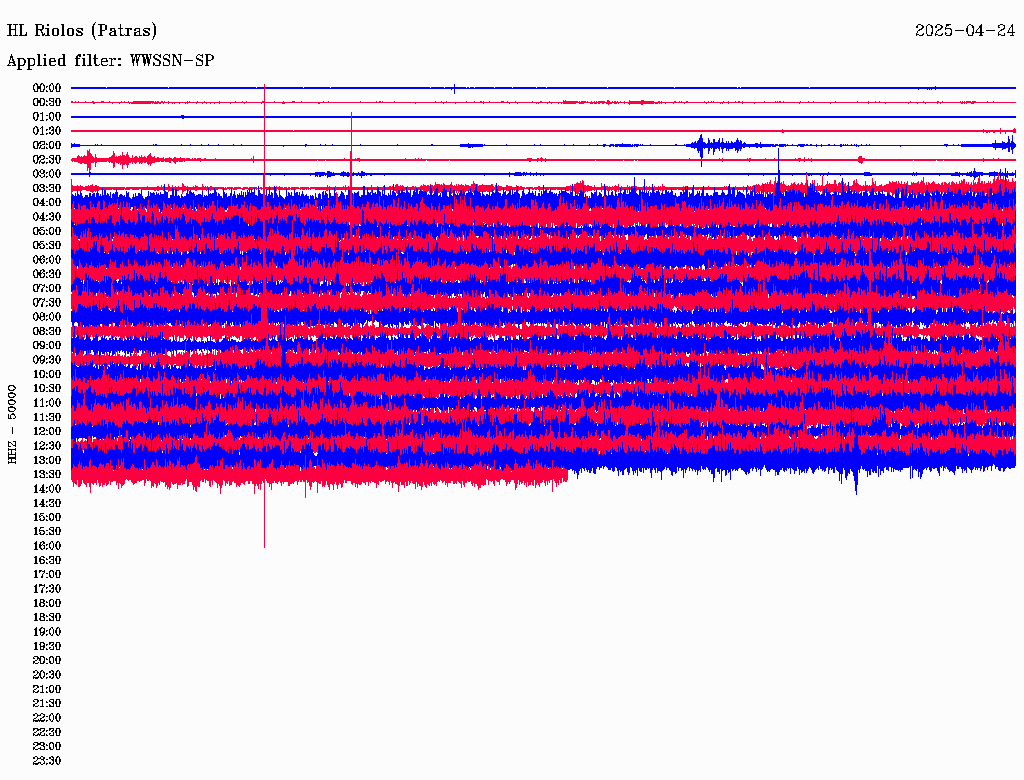This screenshot has height=780, width=1024.
Task: Click the 23:30 time label
Action: coord(47,761)
